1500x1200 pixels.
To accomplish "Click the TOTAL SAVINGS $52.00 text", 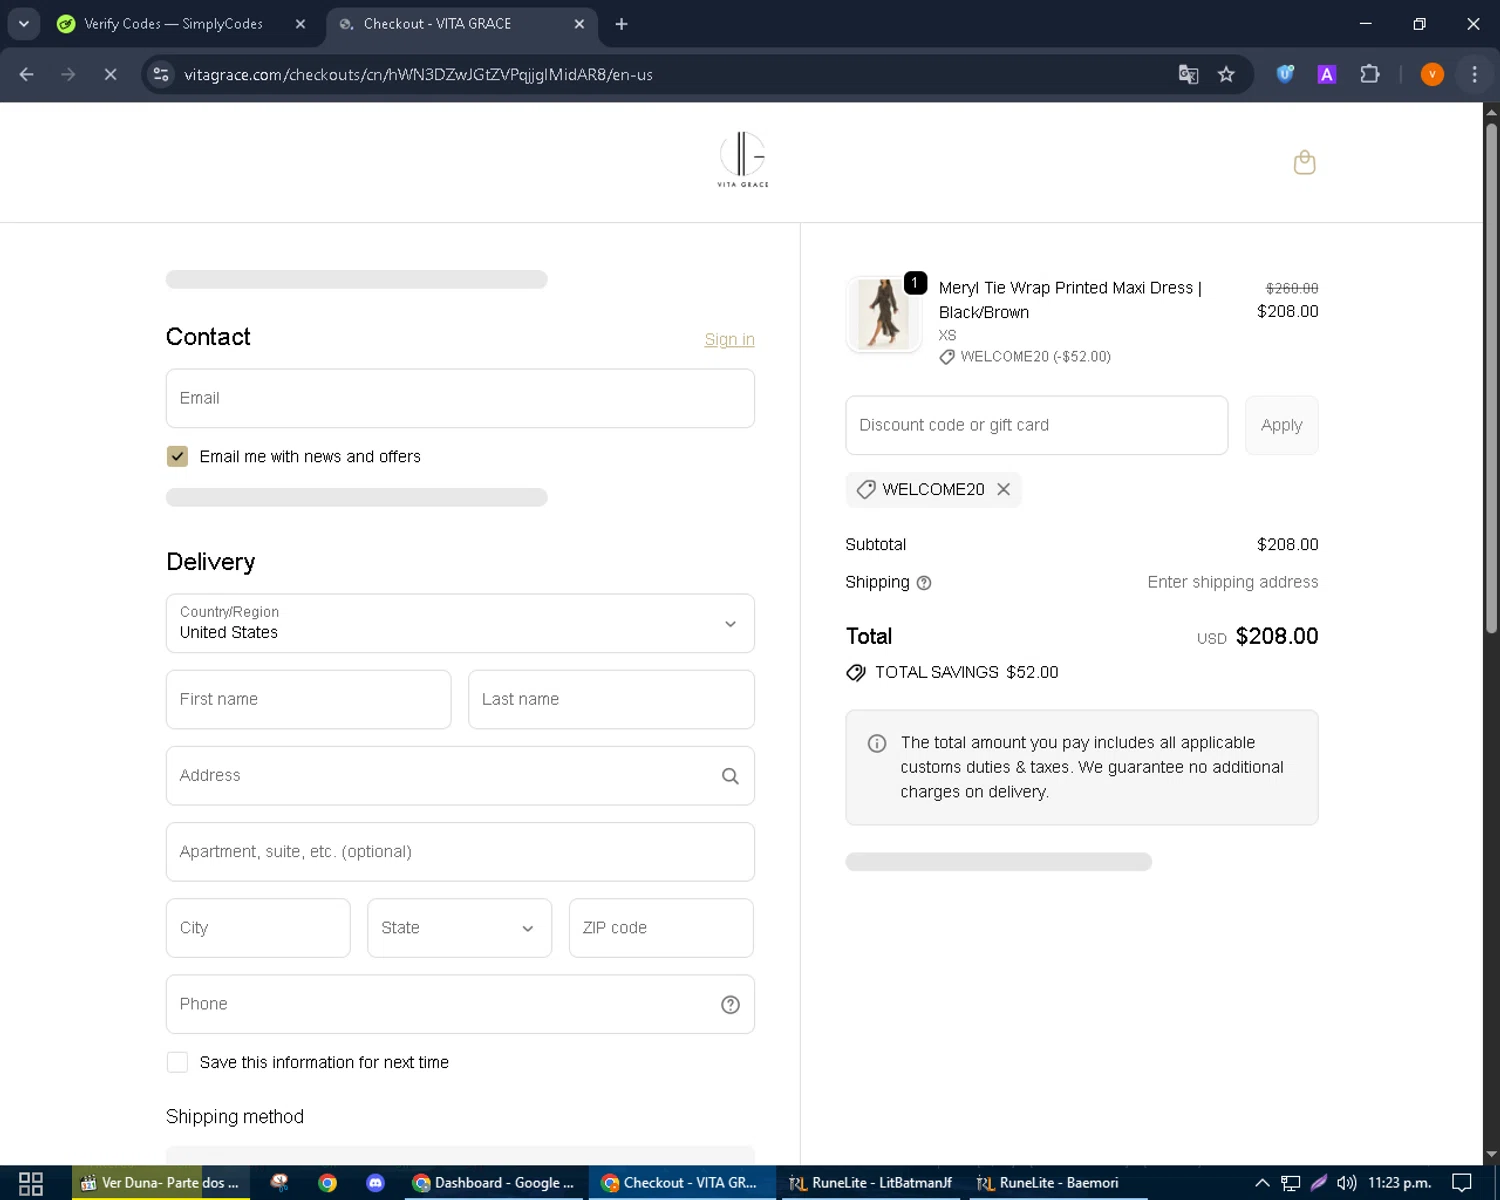I will pyautogui.click(x=966, y=673).
